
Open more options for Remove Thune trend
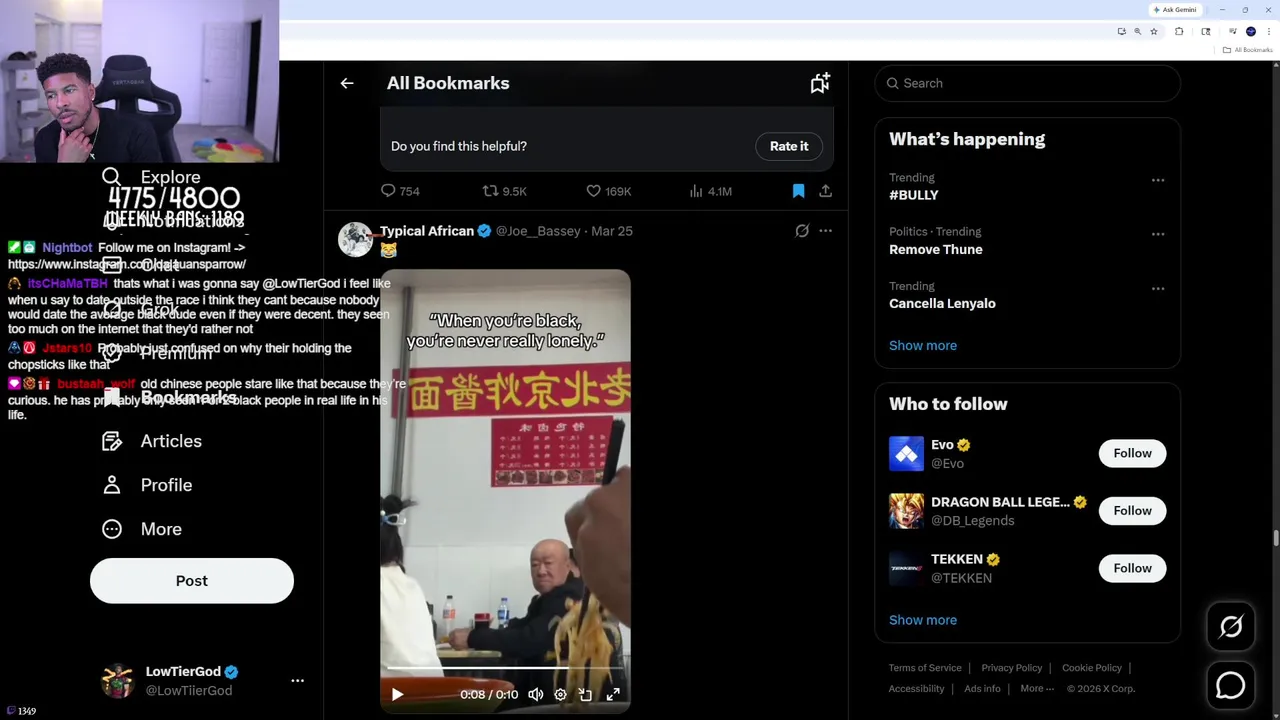click(1158, 234)
